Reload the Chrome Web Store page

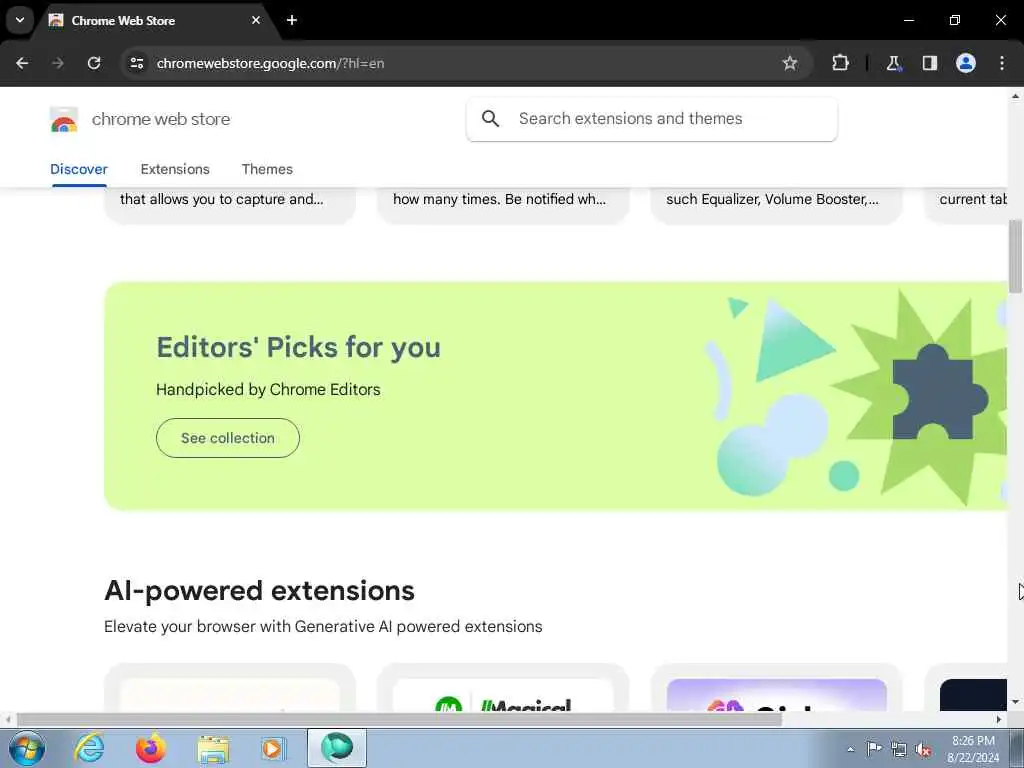[94, 63]
